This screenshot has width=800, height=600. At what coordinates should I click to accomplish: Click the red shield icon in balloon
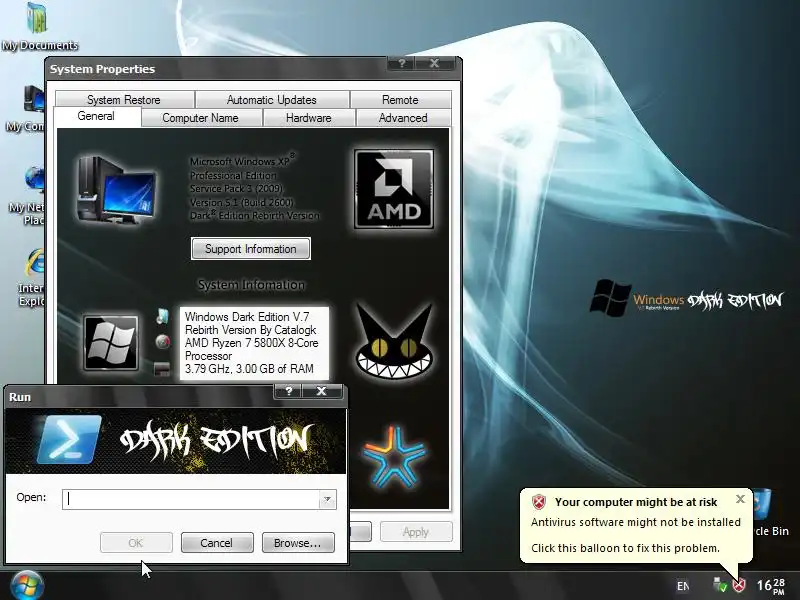(539, 502)
